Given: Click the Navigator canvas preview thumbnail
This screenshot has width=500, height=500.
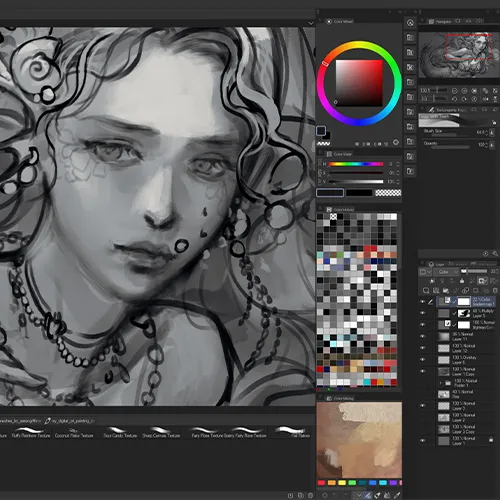Looking at the screenshot, I should point(459,55).
